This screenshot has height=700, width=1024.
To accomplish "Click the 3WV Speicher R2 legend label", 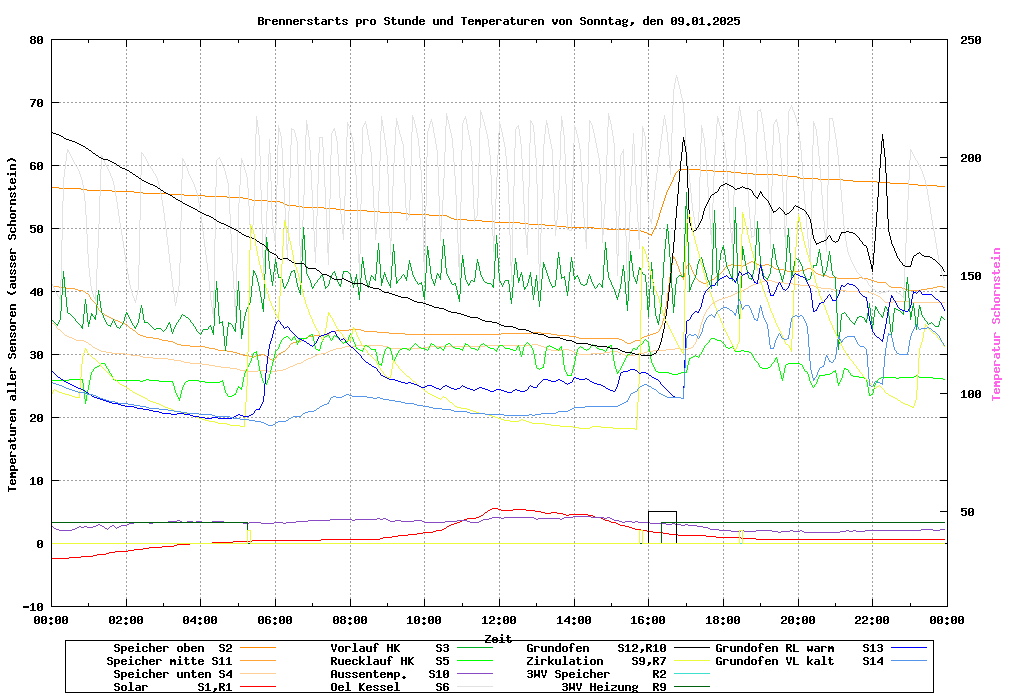I will (596, 674).
